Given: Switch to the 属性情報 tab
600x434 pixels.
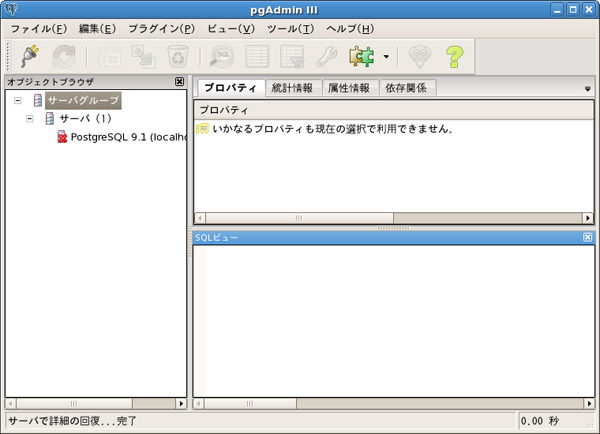Looking at the screenshot, I should click(x=350, y=88).
